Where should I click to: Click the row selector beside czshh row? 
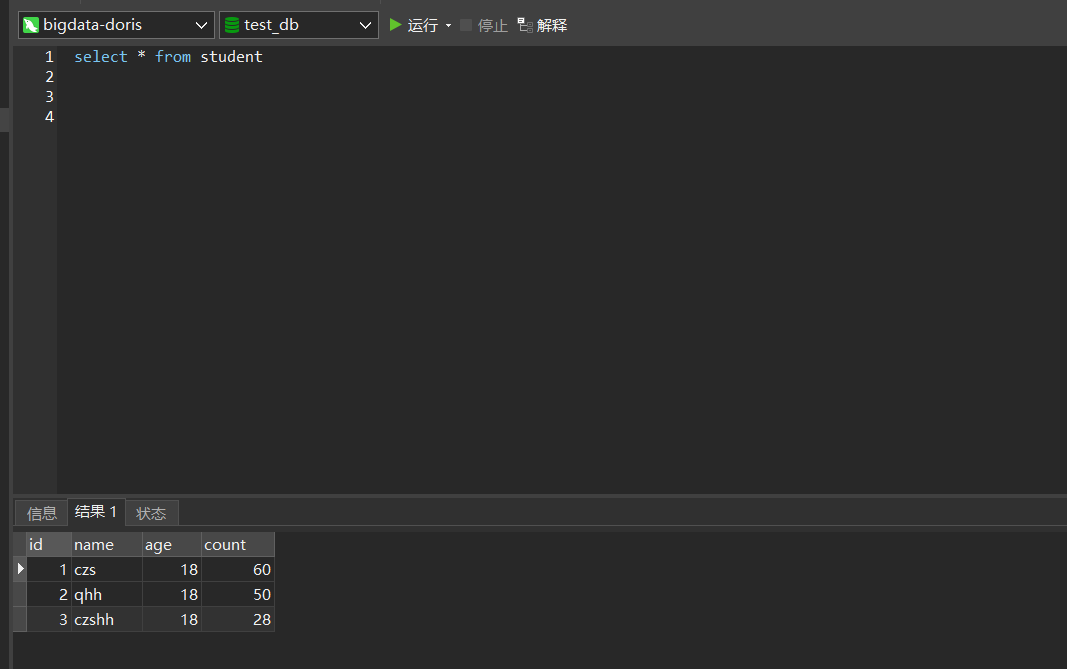pyautogui.click(x=20, y=619)
